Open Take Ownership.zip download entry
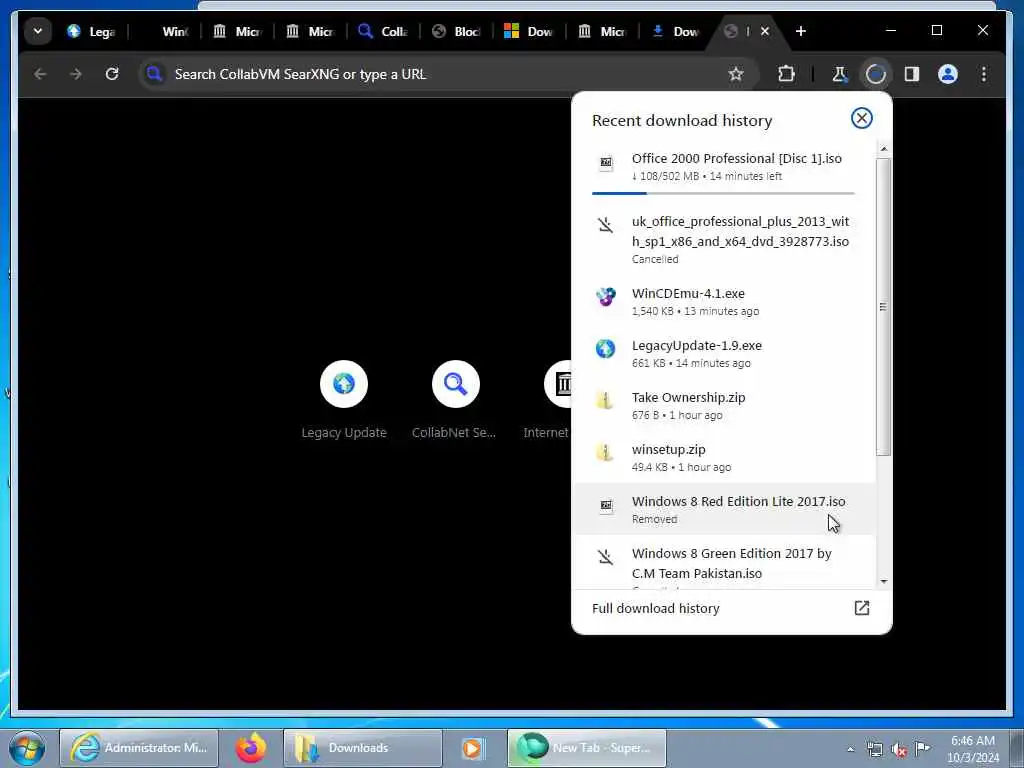Viewport: 1024px width, 768px height. pyautogui.click(x=724, y=405)
